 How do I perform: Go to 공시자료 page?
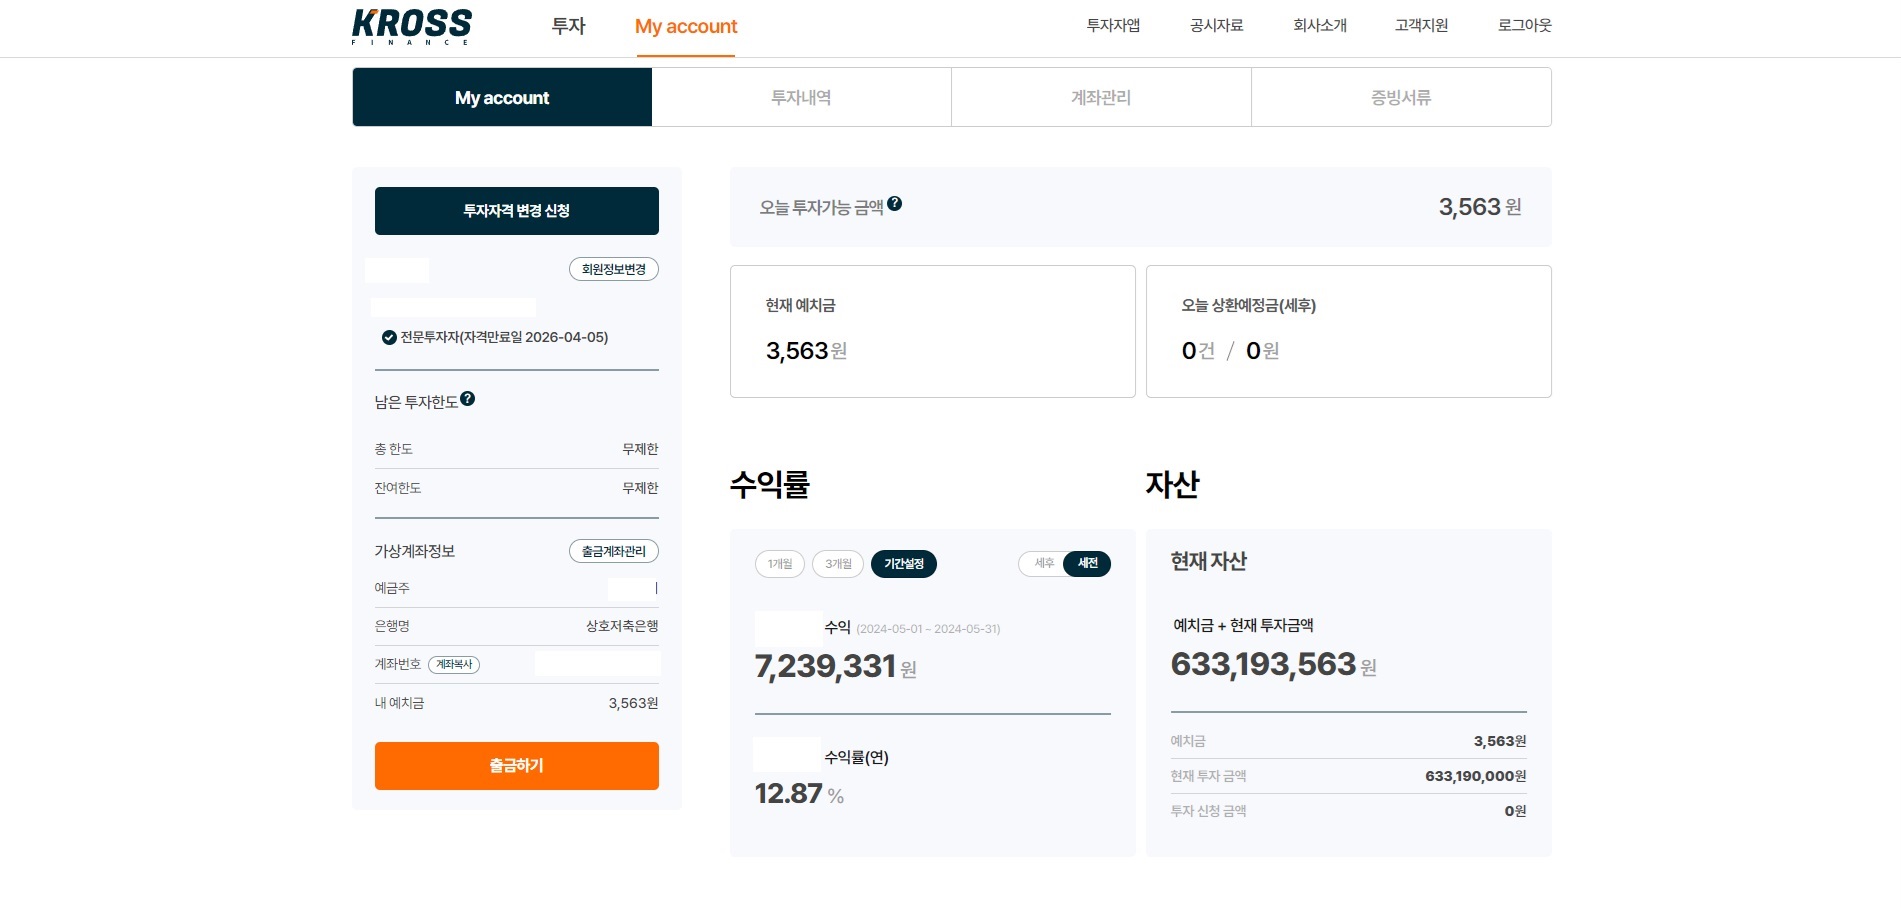(x=1216, y=25)
